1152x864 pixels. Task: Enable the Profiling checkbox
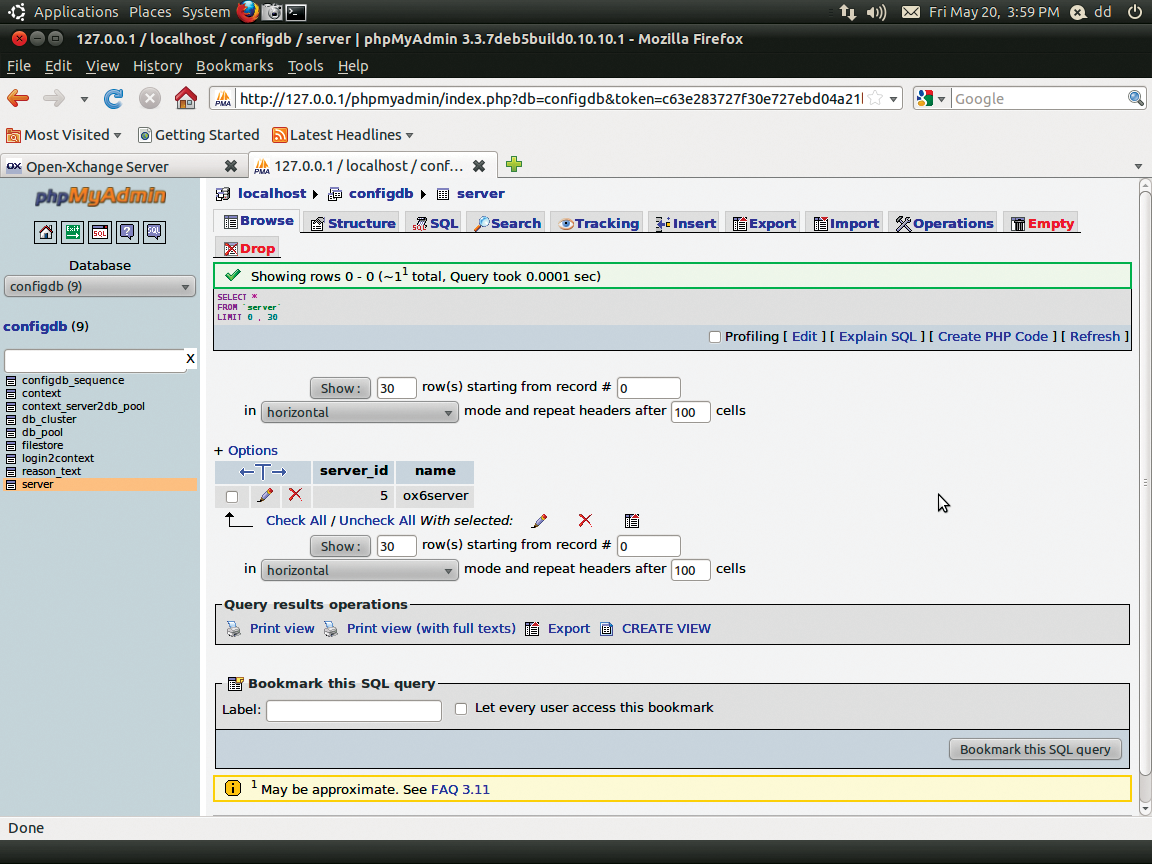(x=715, y=337)
